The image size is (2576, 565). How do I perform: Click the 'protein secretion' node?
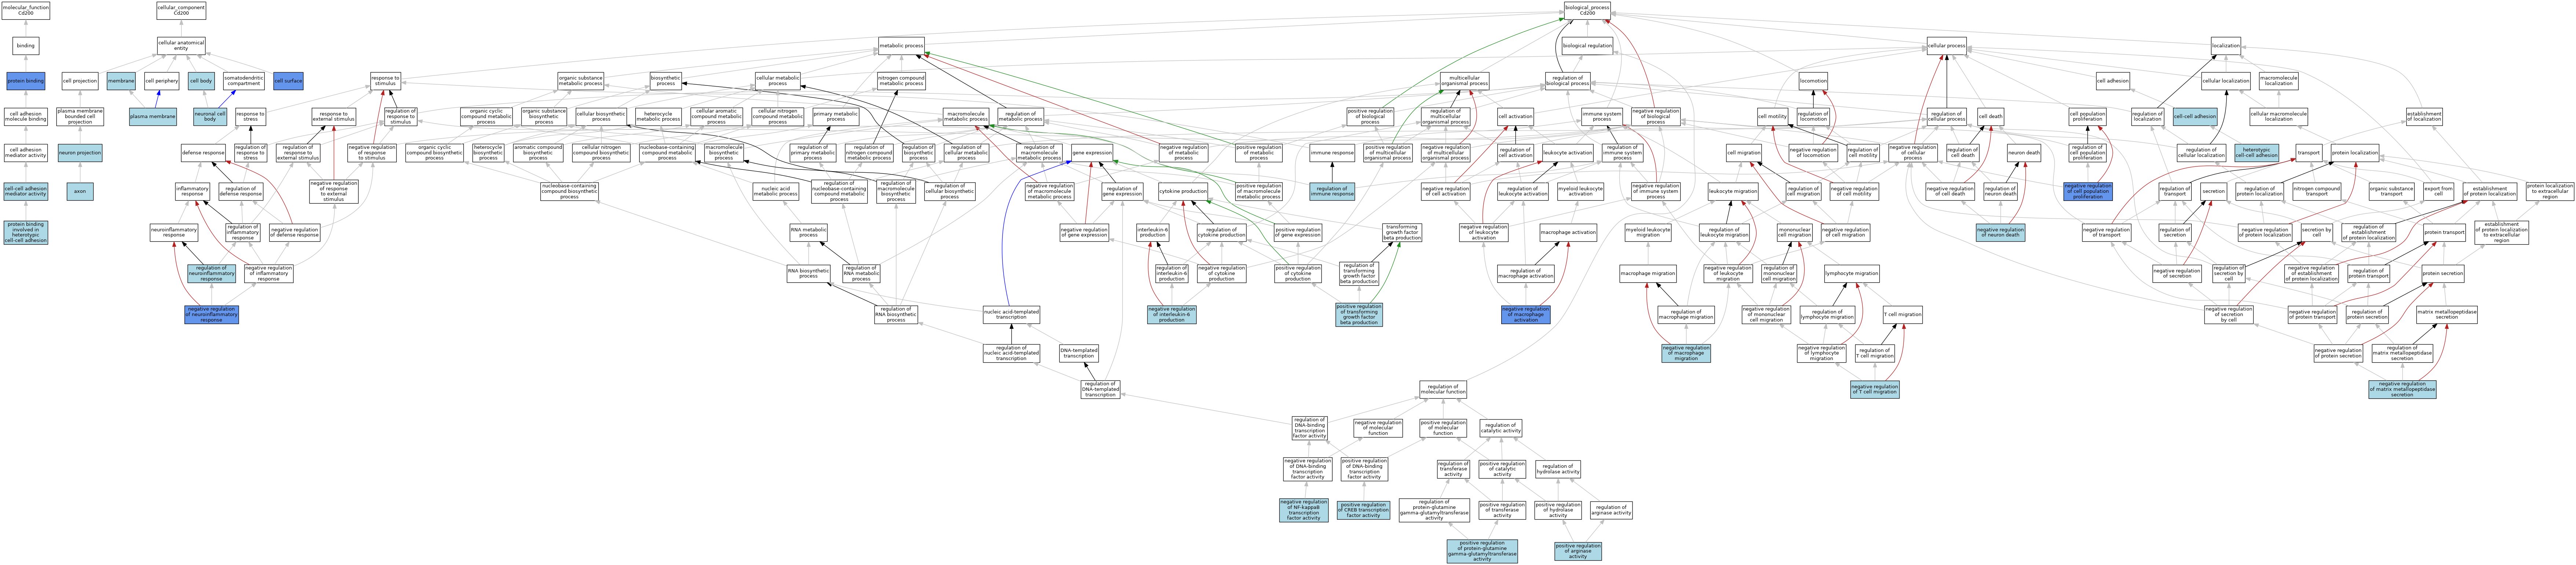2443,273
